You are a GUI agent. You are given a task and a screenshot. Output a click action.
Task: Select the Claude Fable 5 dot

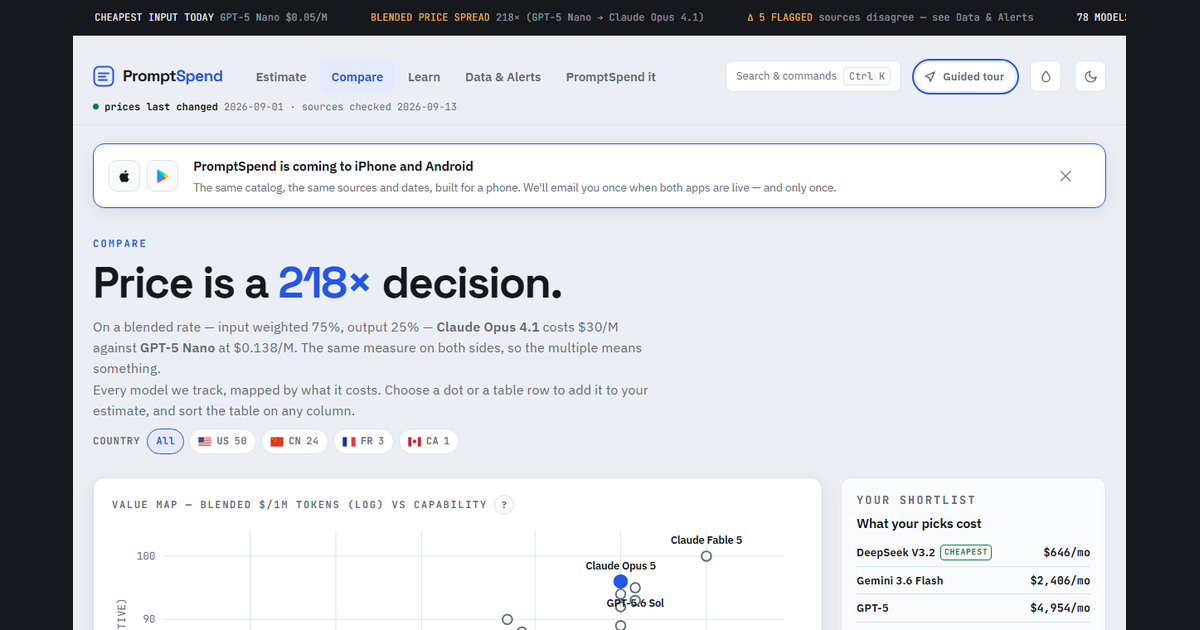(x=706, y=556)
